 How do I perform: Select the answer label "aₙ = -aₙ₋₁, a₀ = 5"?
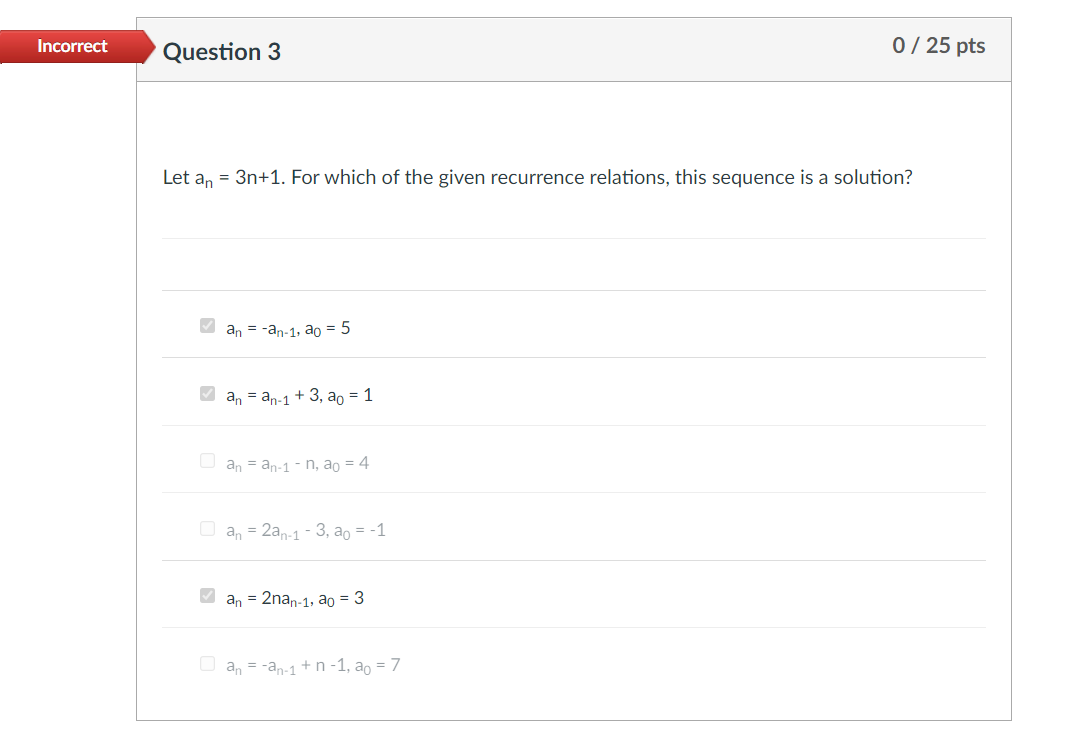288,327
